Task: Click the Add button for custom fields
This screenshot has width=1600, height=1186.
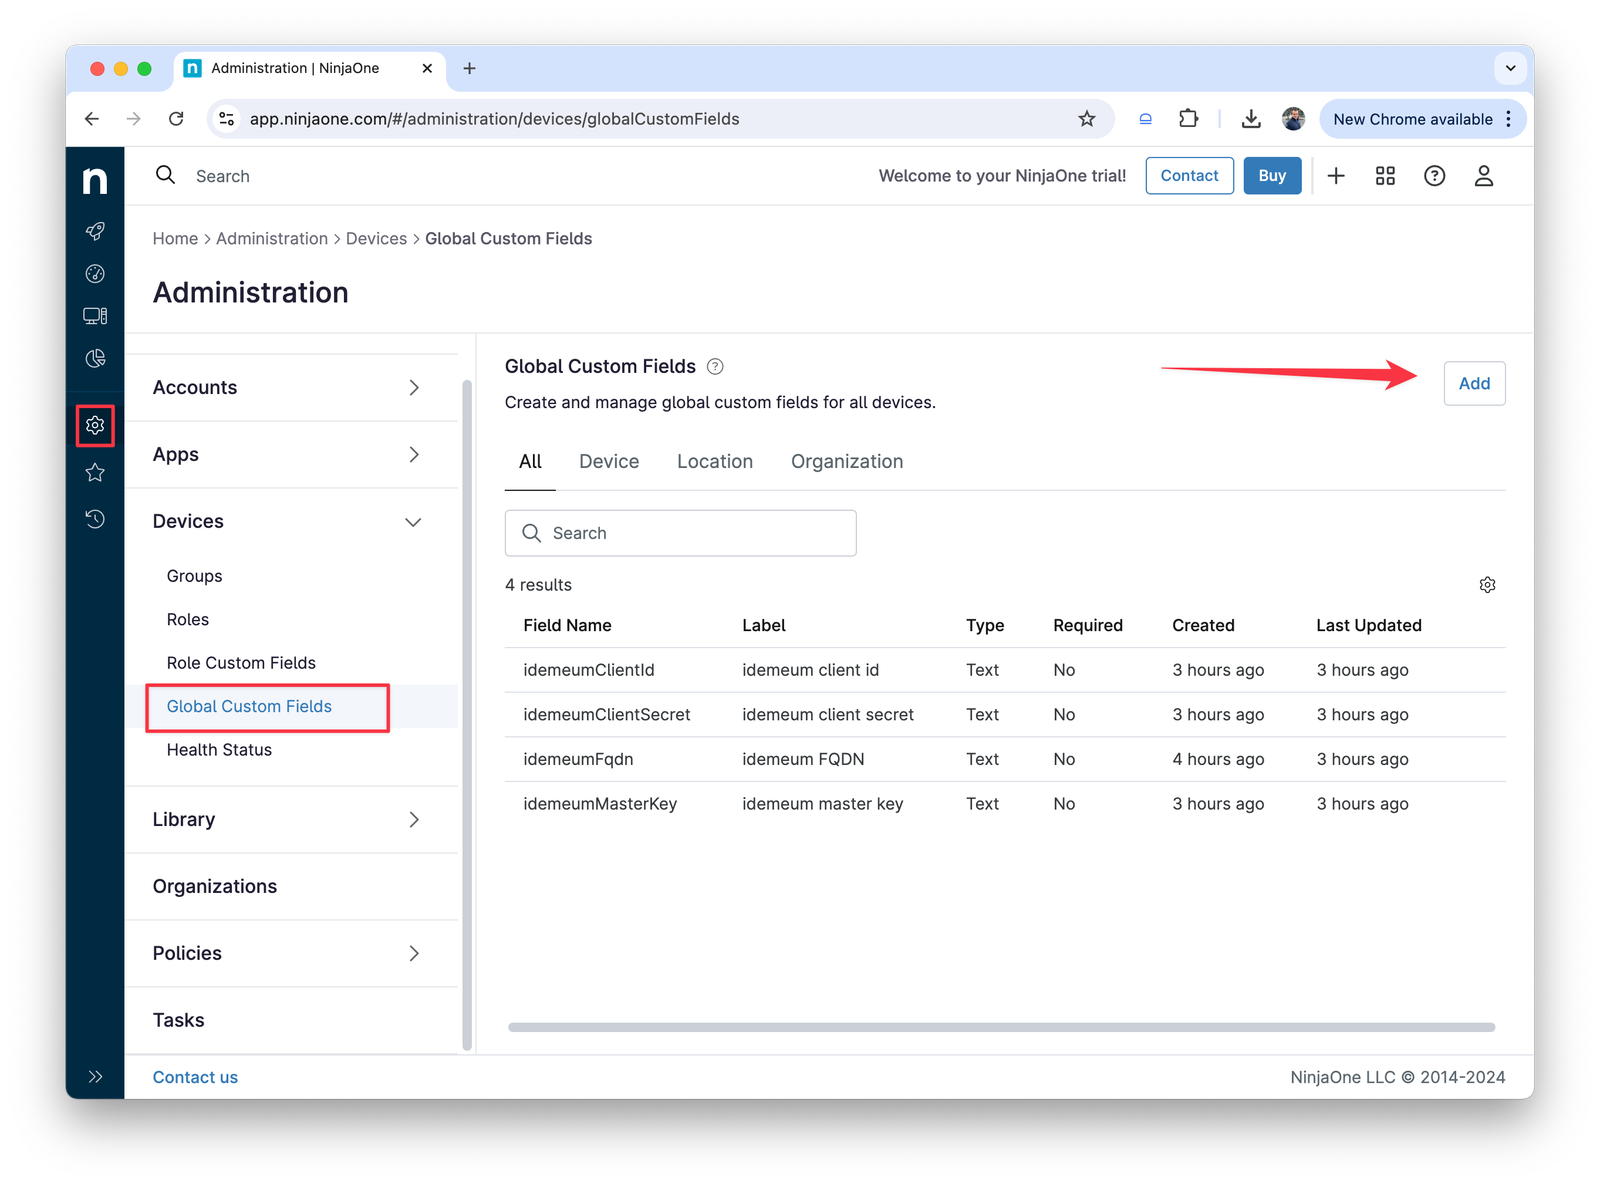Action: [1474, 383]
